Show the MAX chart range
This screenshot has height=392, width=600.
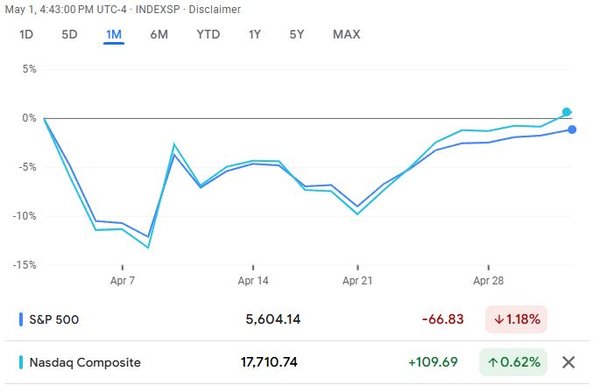pos(346,34)
